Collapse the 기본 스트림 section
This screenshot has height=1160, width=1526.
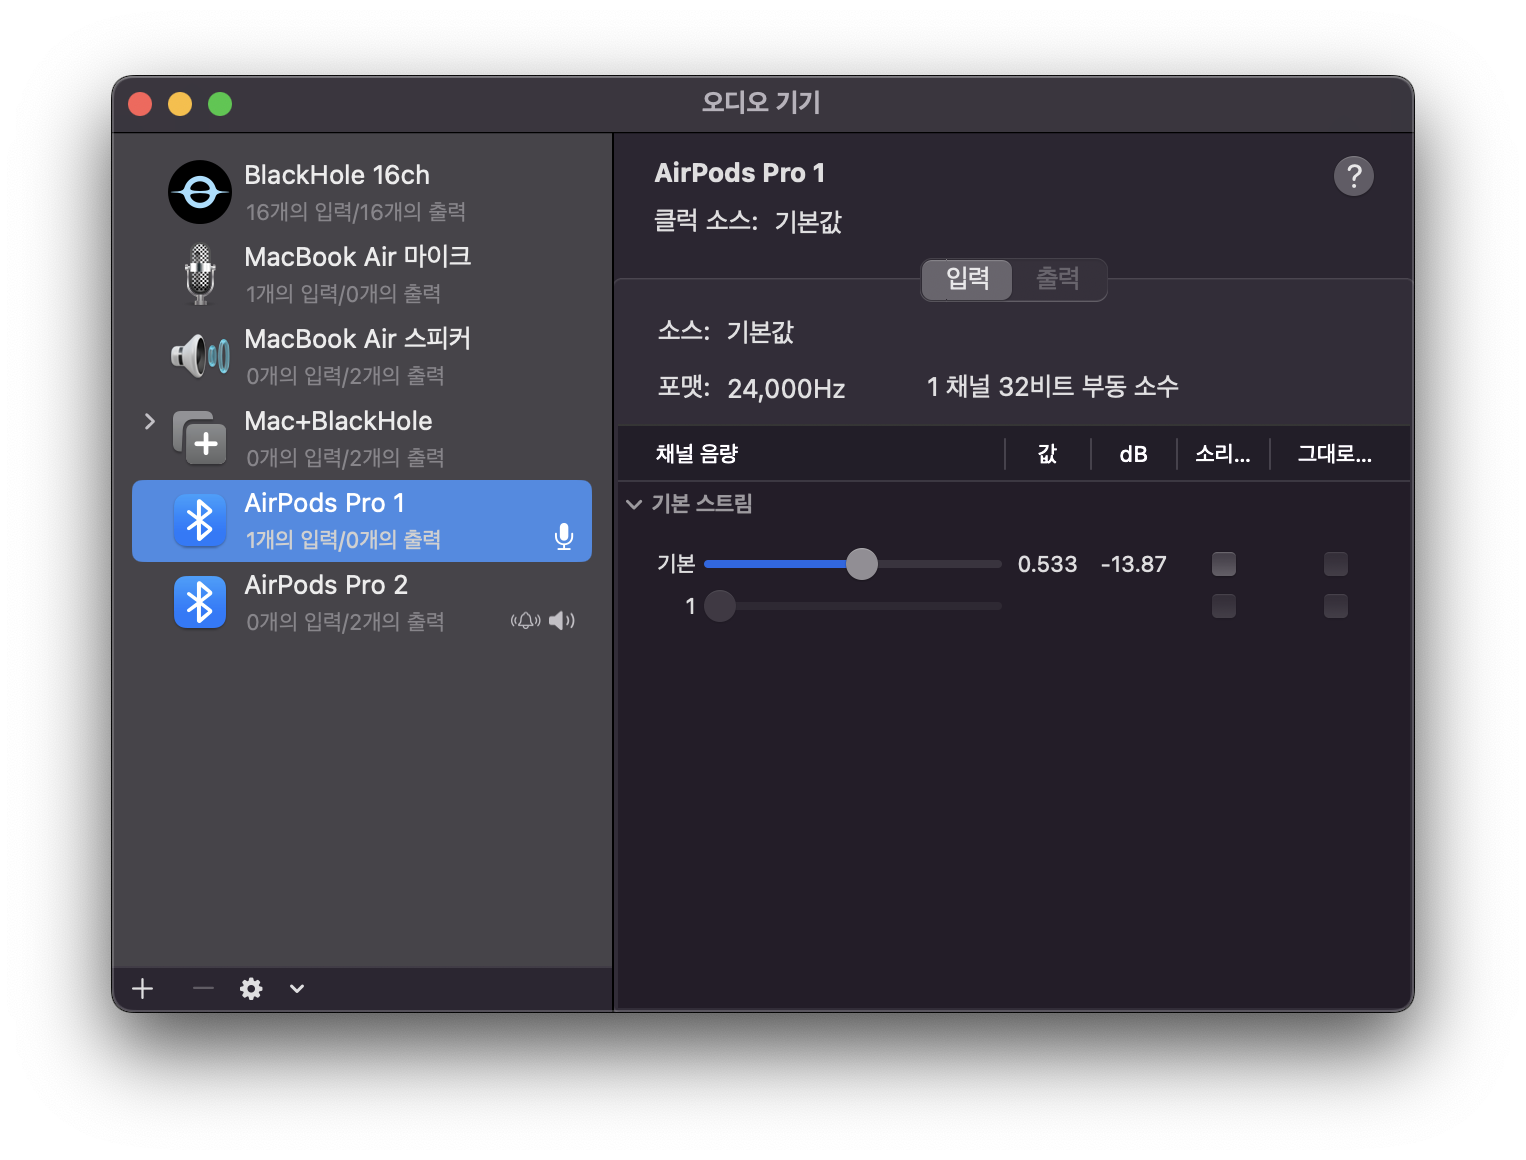[x=634, y=504]
